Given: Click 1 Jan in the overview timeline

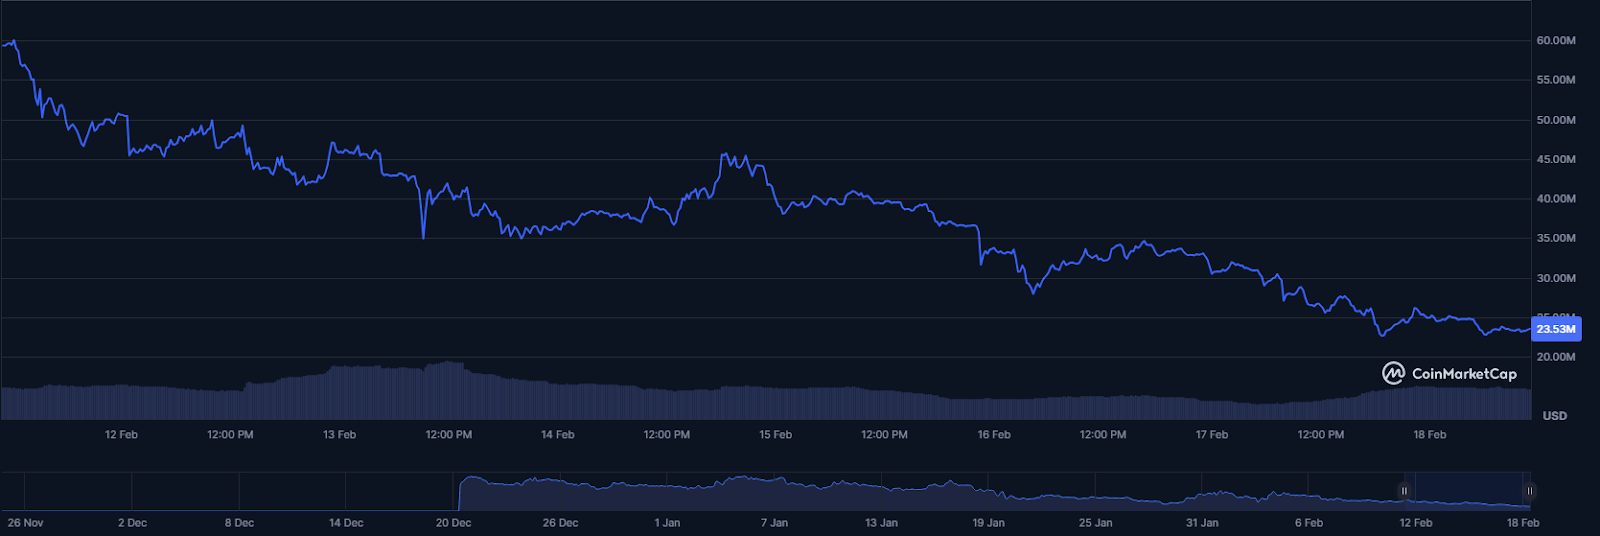Looking at the screenshot, I should click(667, 523).
